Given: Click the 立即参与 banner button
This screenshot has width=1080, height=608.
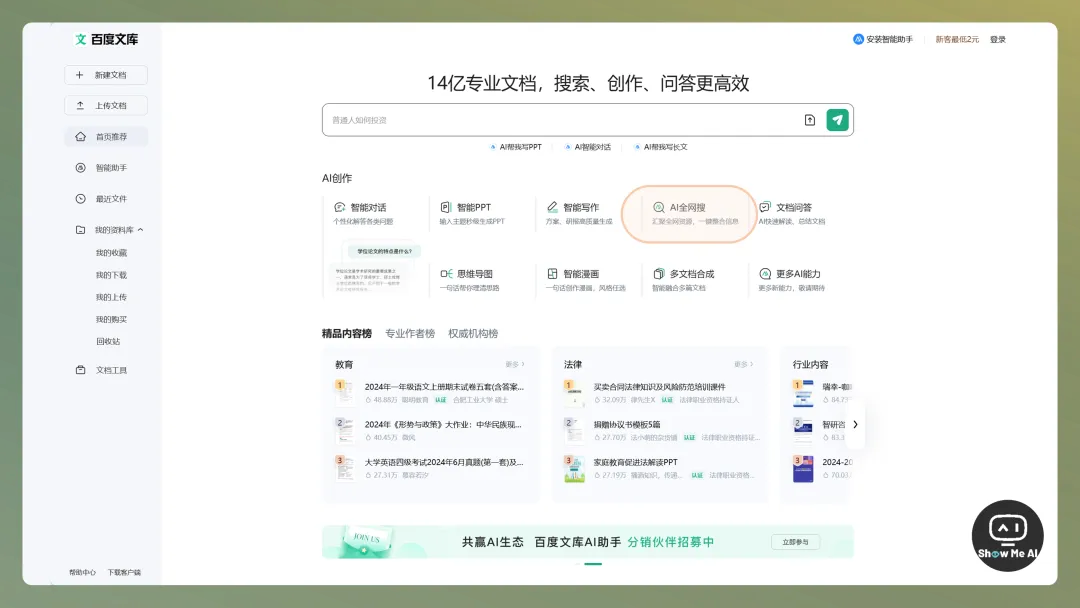Looking at the screenshot, I should click(x=795, y=542).
